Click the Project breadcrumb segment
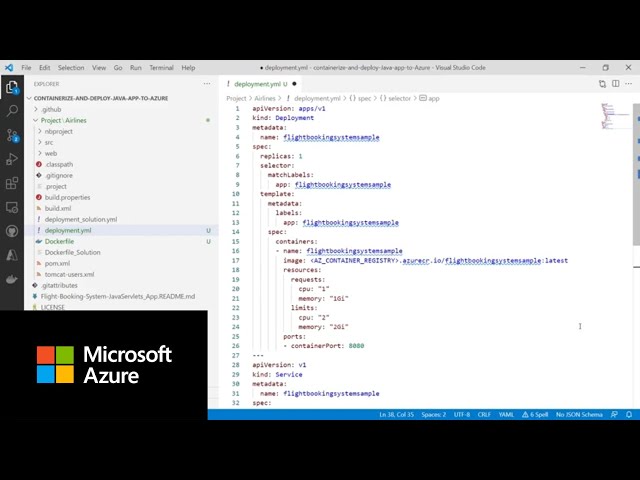This screenshot has height=480, width=640. 236,98
